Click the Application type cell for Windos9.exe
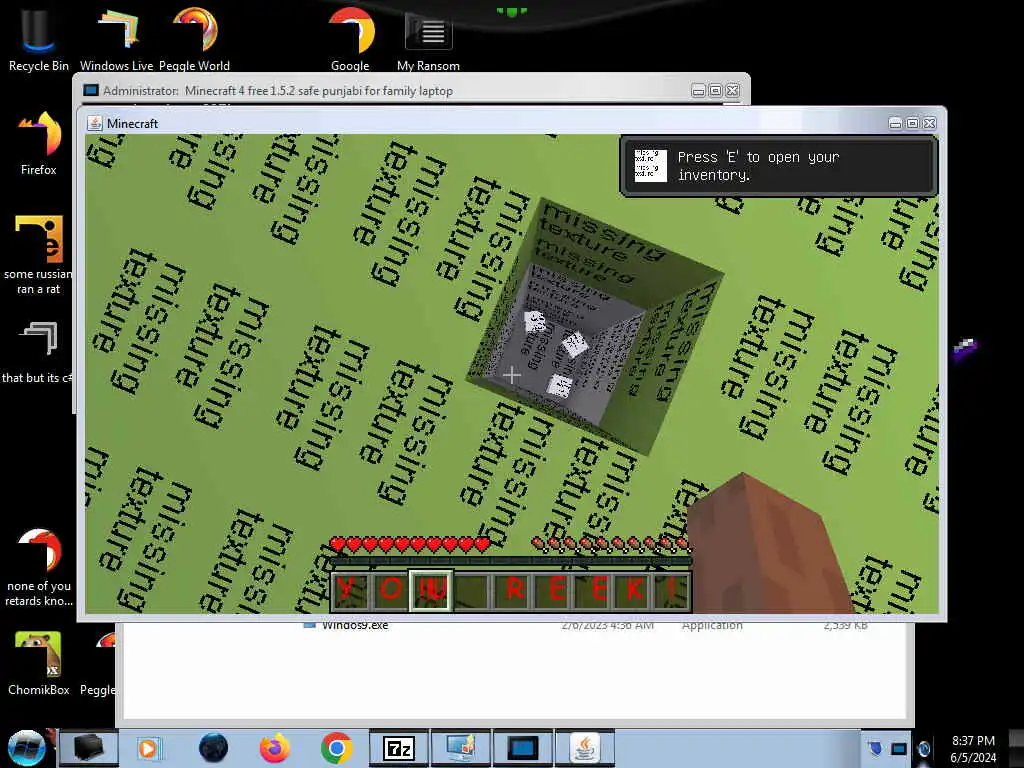 point(712,626)
